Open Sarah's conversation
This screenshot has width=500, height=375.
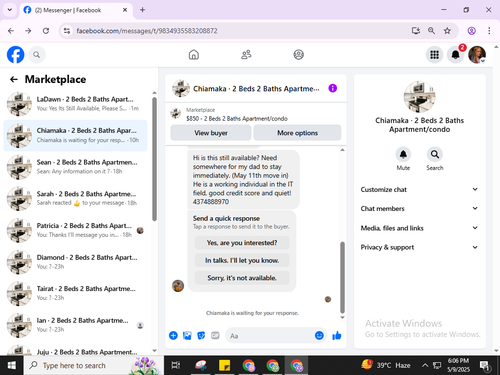click(75, 198)
